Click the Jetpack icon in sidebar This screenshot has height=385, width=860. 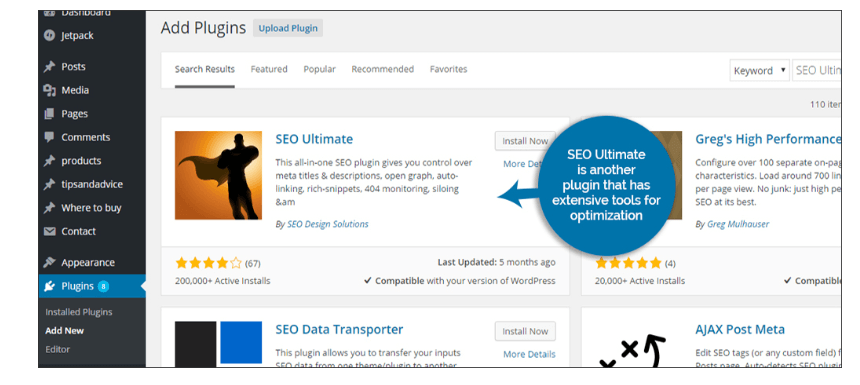[50, 36]
